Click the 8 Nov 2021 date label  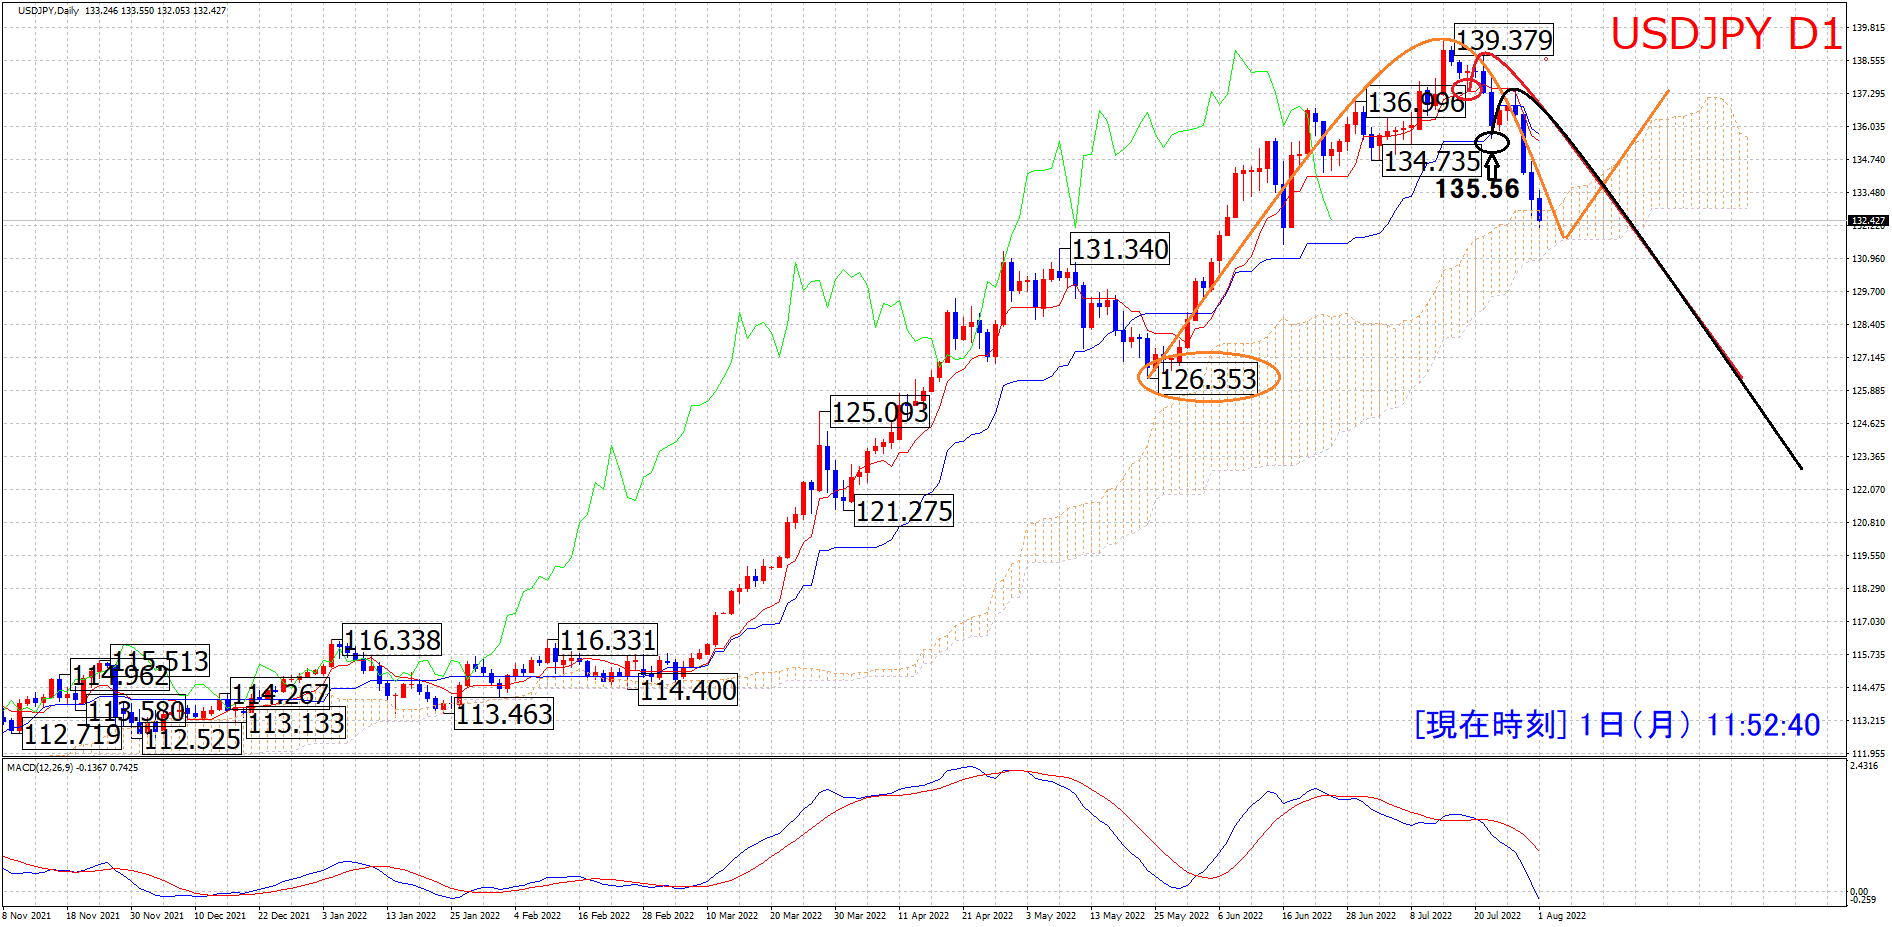coord(27,915)
